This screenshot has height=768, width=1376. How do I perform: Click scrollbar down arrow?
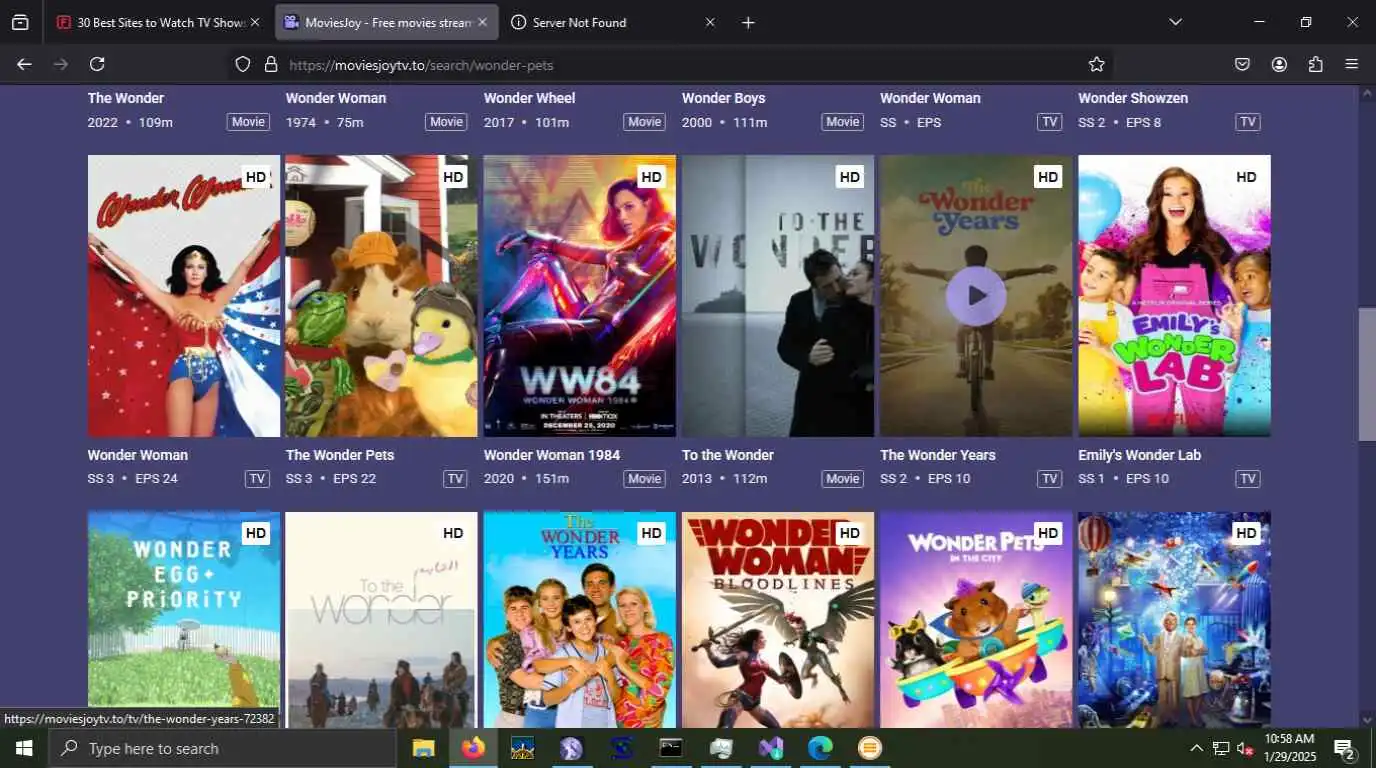(x=1367, y=719)
